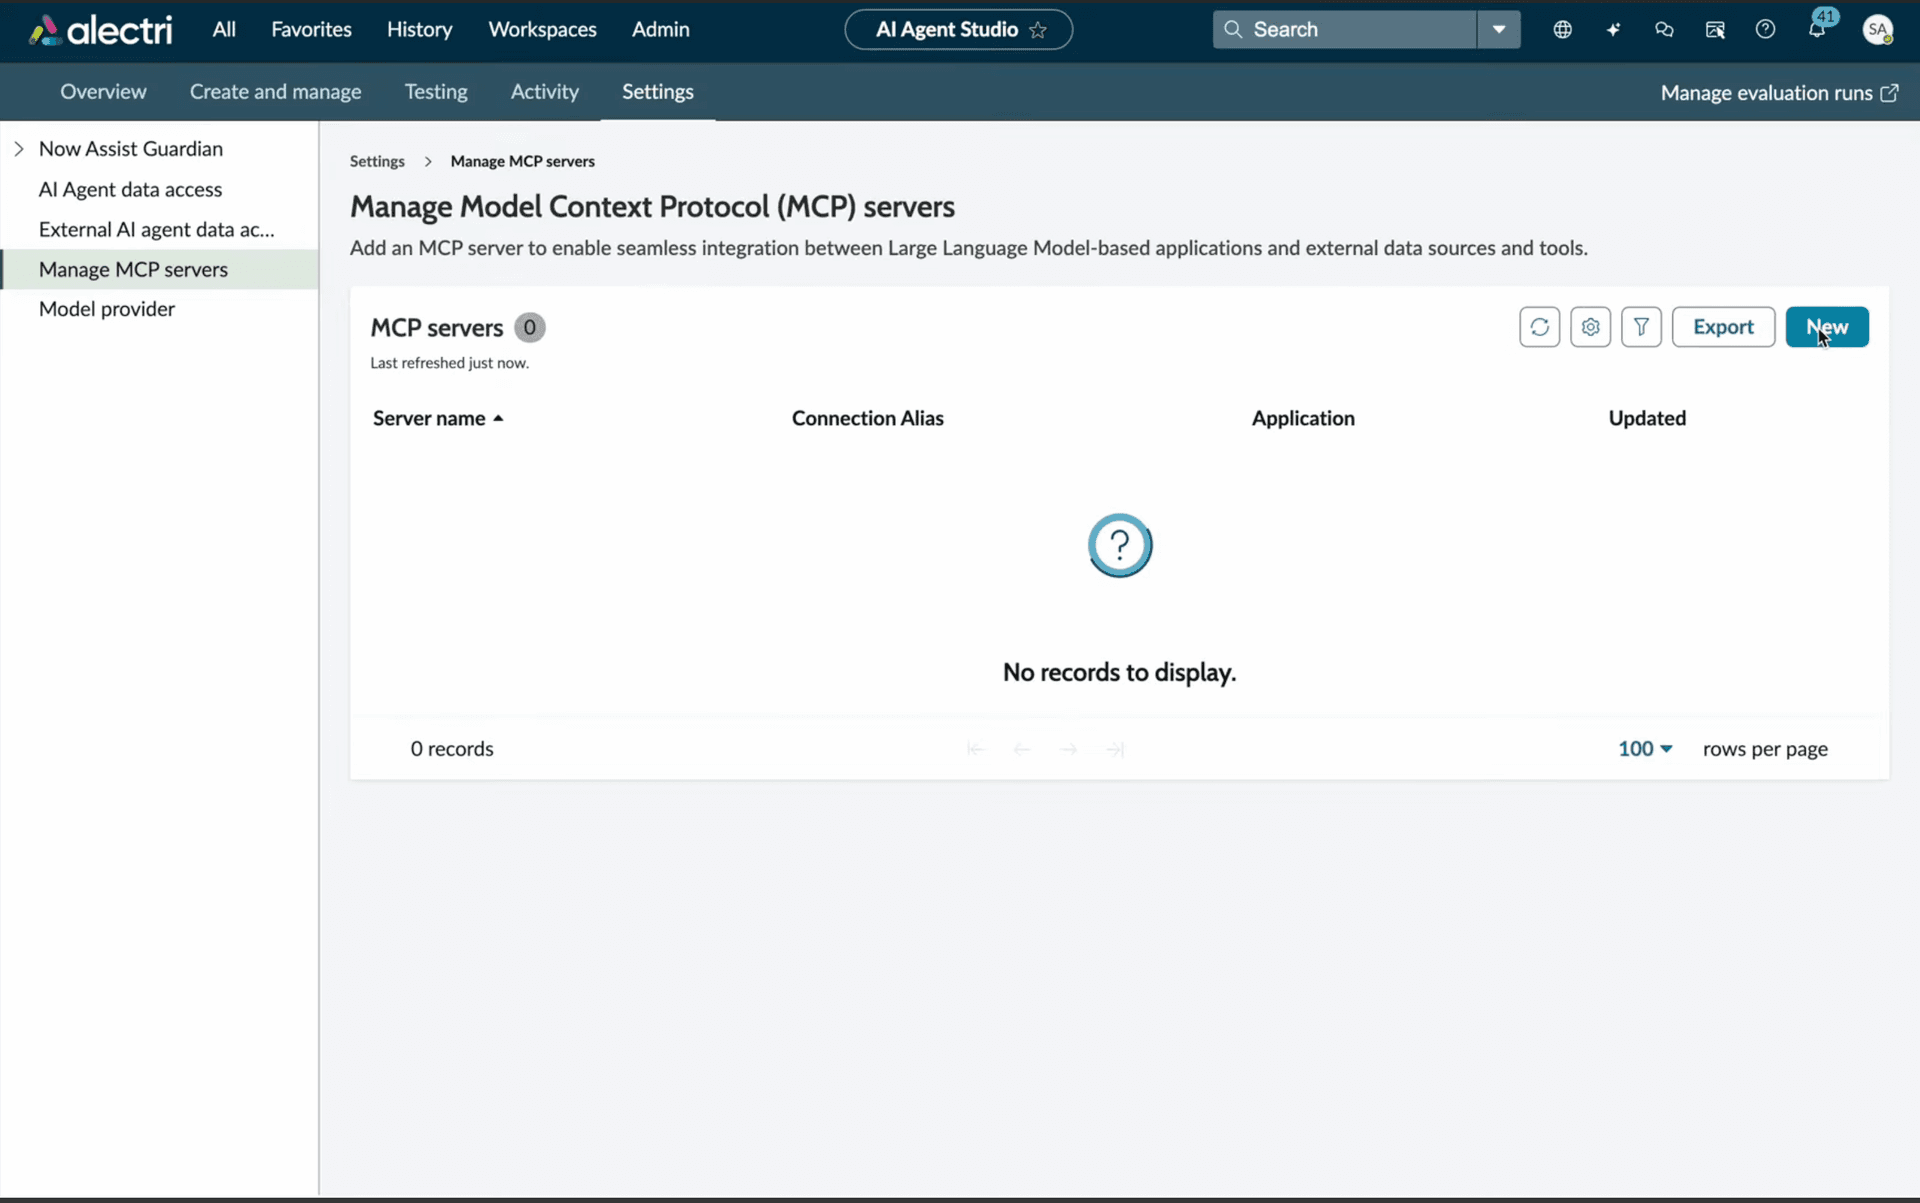The height and width of the screenshot is (1203, 1920).
Task: Open the list settings gear icon
Action: pos(1590,327)
